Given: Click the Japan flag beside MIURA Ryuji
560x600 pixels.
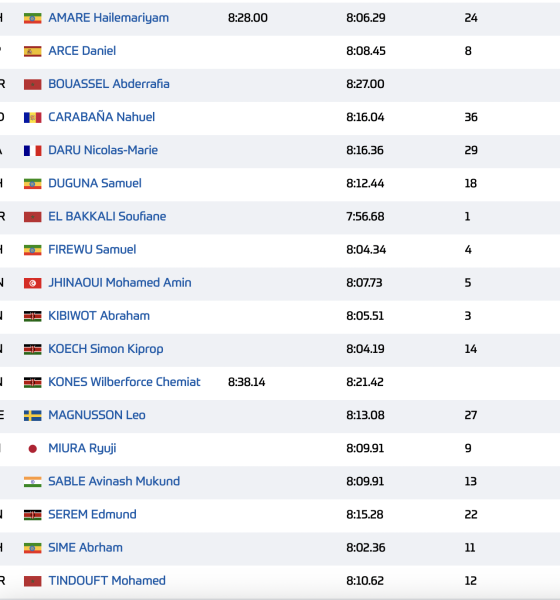Looking at the screenshot, I should (33, 448).
